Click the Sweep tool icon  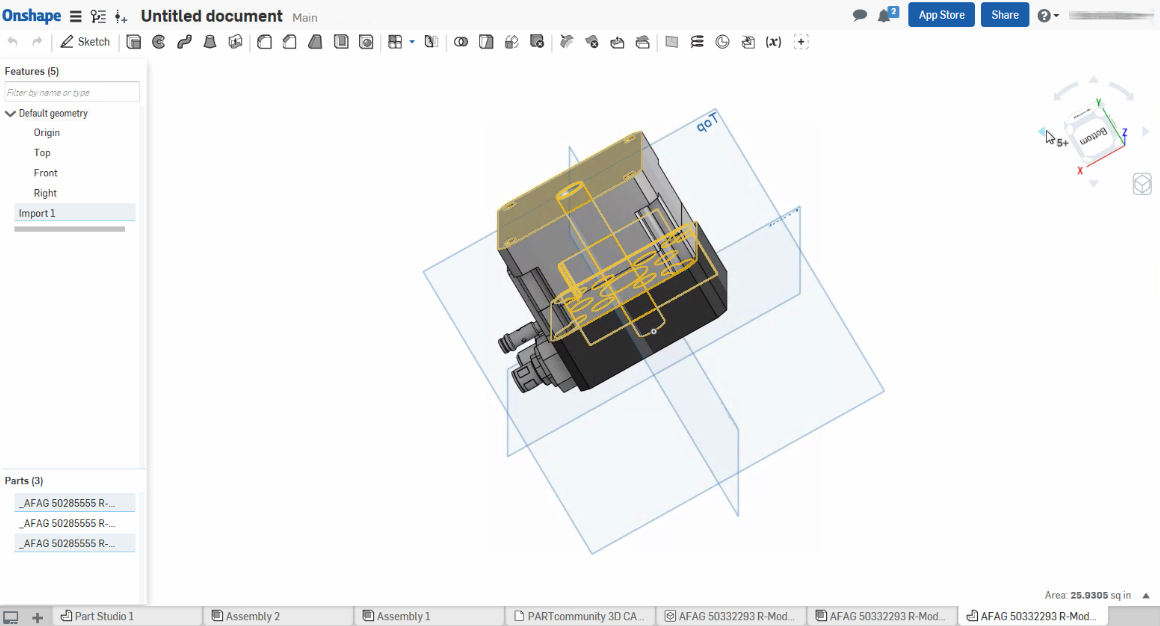click(x=184, y=42)
